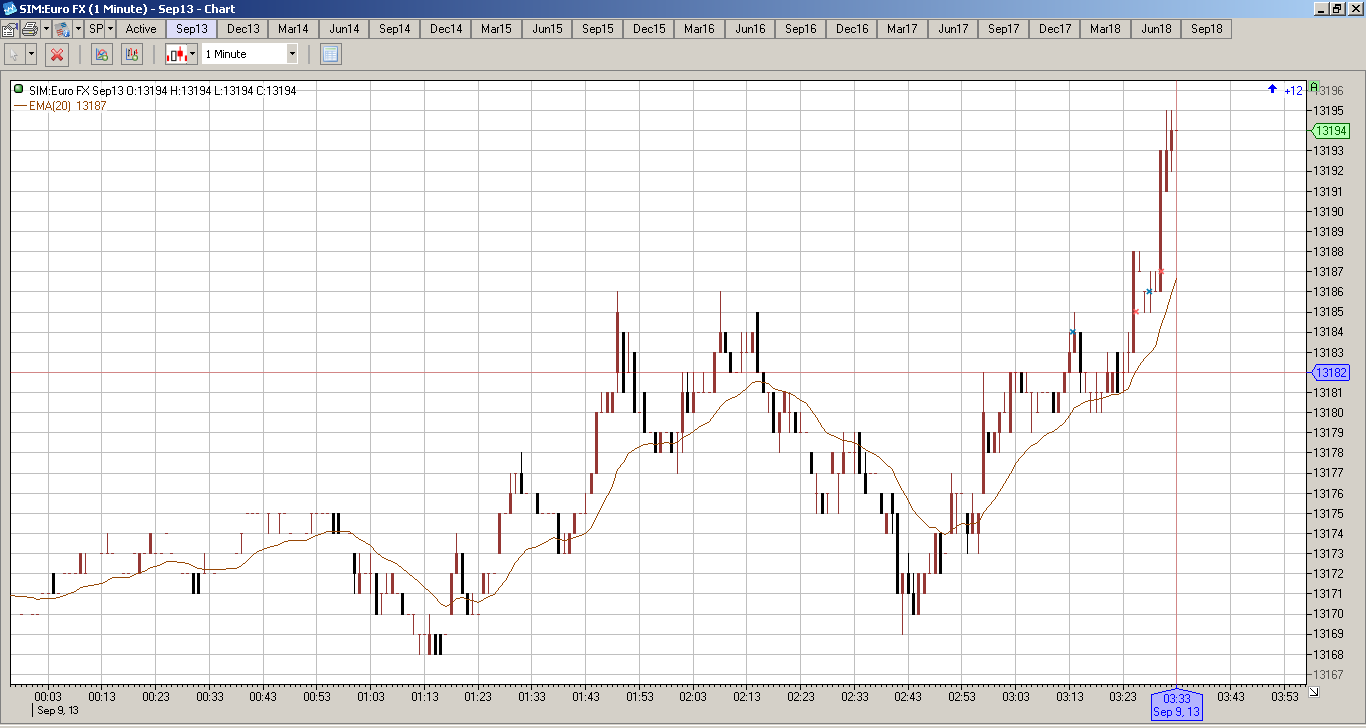Open the pointer tool dropdown arrow
1366x728 pixels.
(31, 54)
